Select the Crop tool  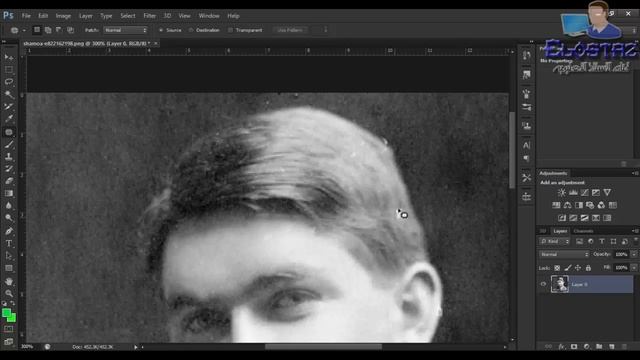tap(9, 107)
